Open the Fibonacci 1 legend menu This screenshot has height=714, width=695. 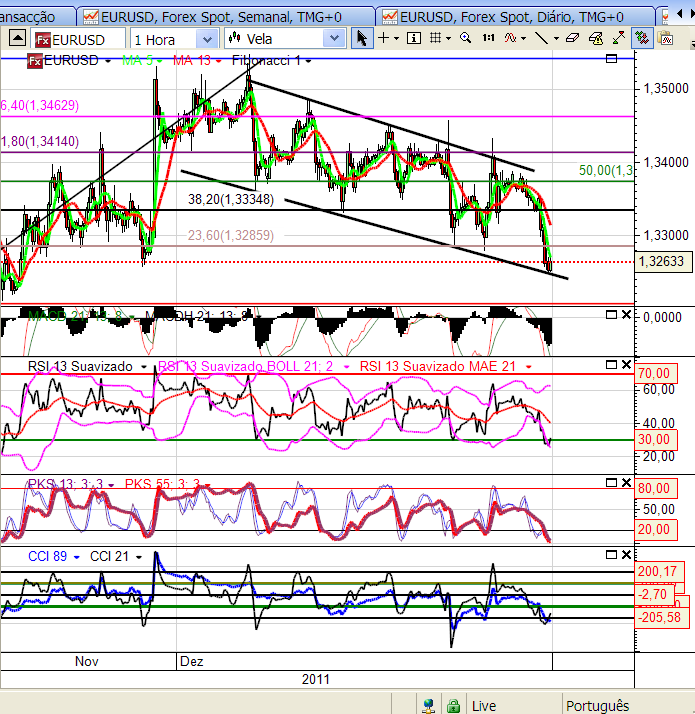(x=308, y=61)
